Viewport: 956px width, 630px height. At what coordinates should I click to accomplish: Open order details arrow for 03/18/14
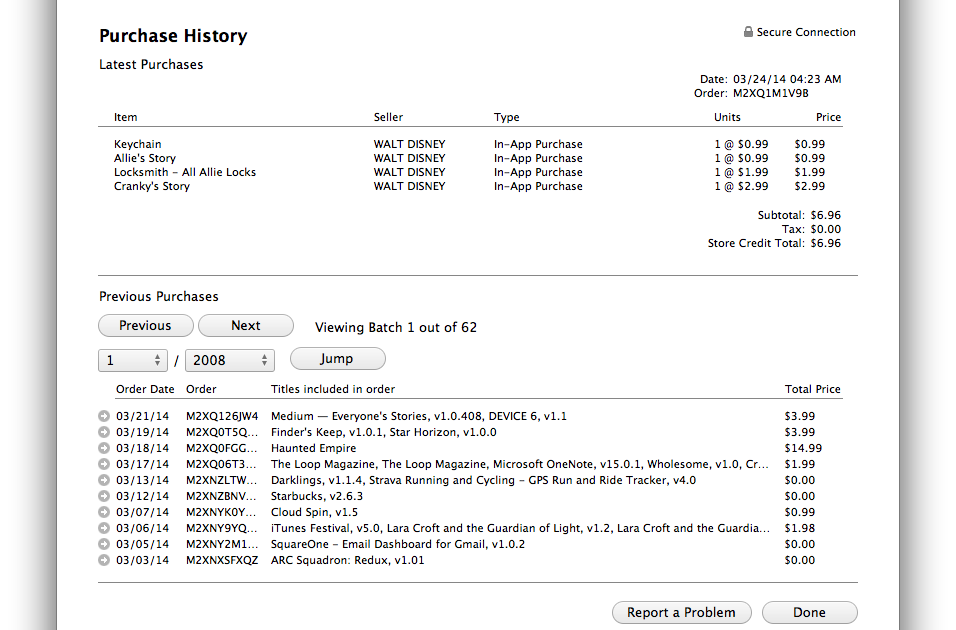click(104, 448)
